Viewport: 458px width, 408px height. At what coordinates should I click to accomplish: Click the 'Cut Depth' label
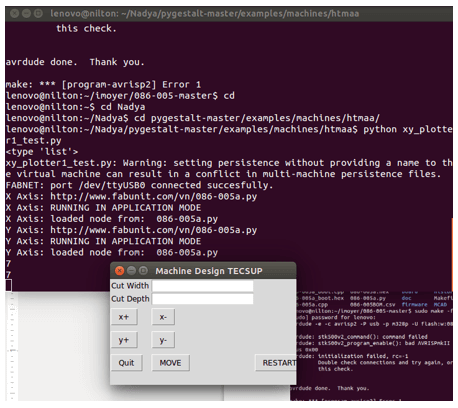tap(130, 299)
